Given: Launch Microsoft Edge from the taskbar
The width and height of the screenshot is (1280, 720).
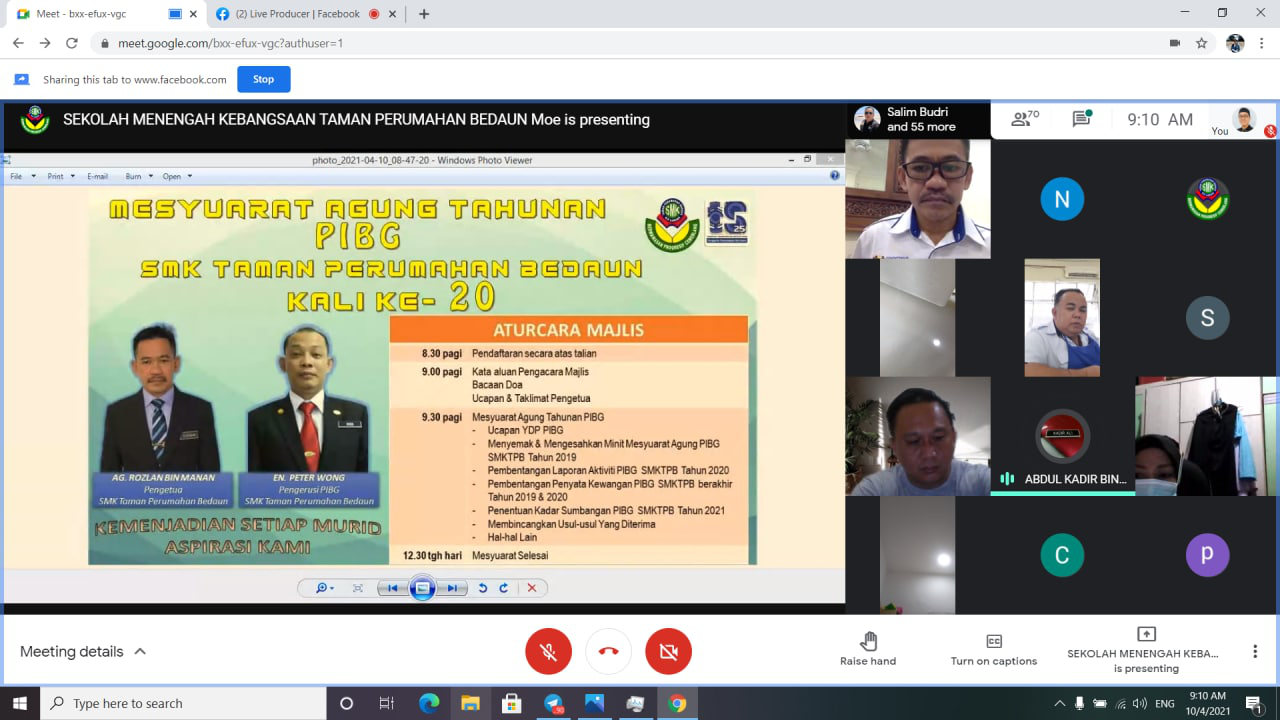Looking at the screenshot, I should [x=429, y=703].
